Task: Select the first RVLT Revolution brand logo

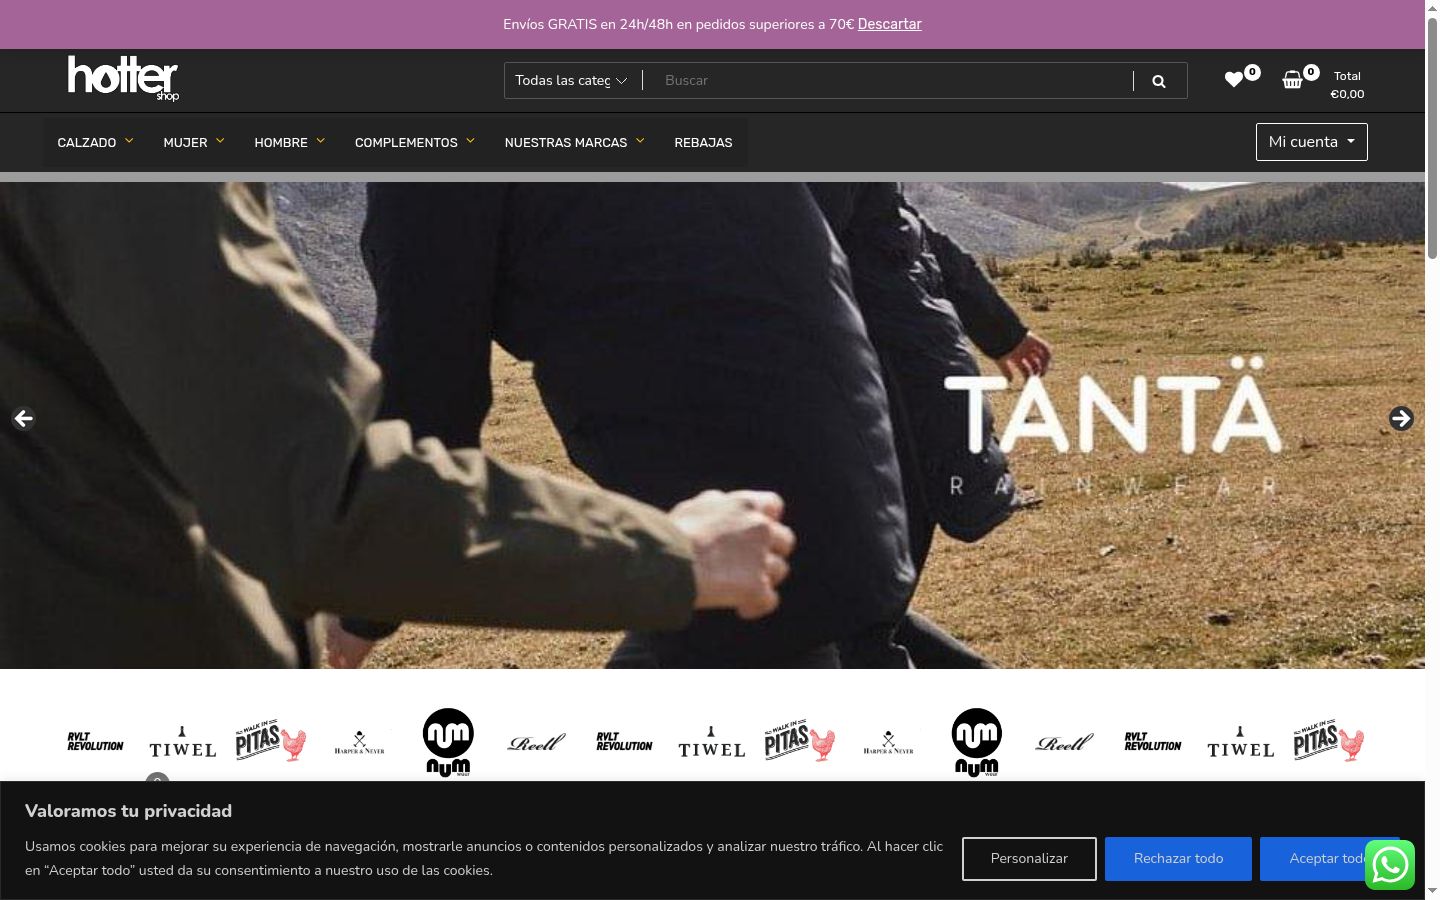Action: click(95, 742)
